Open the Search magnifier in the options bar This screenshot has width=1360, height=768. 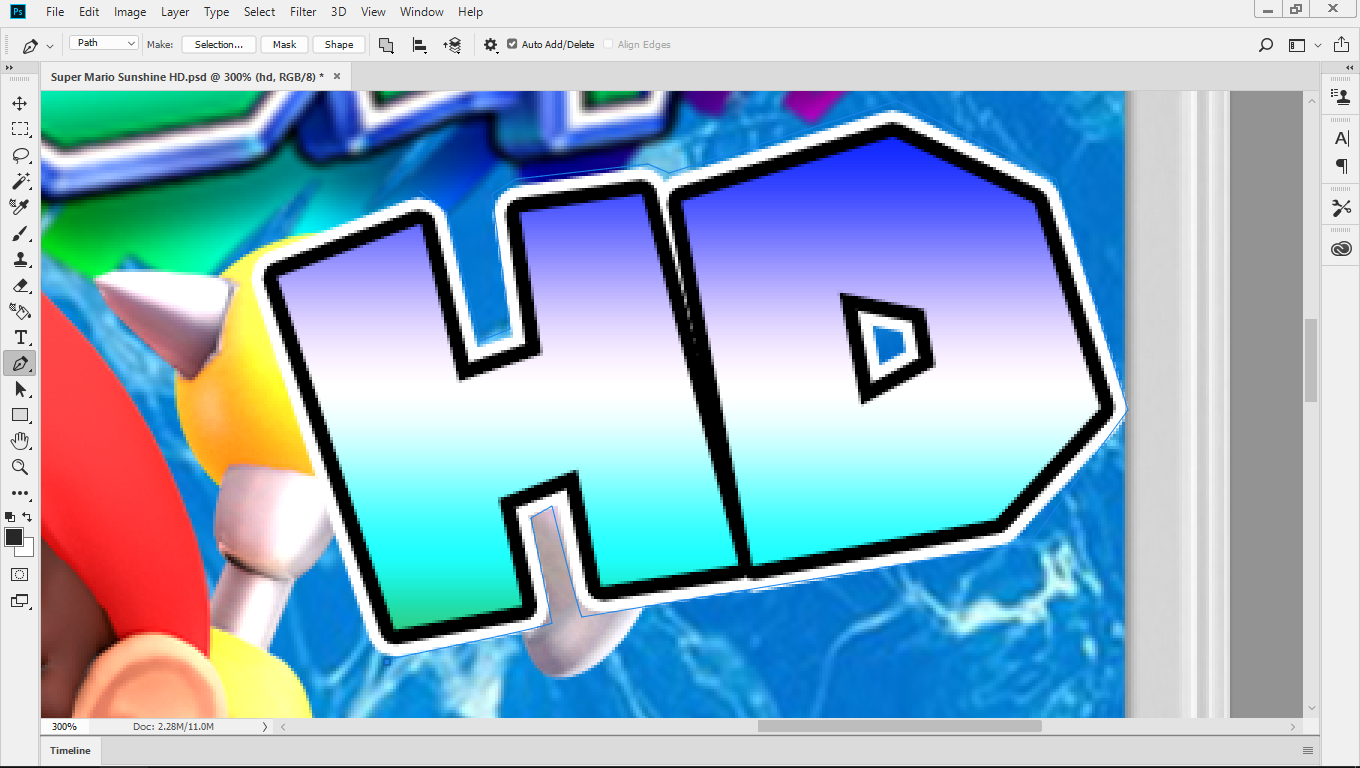[x=1266, y=45]
